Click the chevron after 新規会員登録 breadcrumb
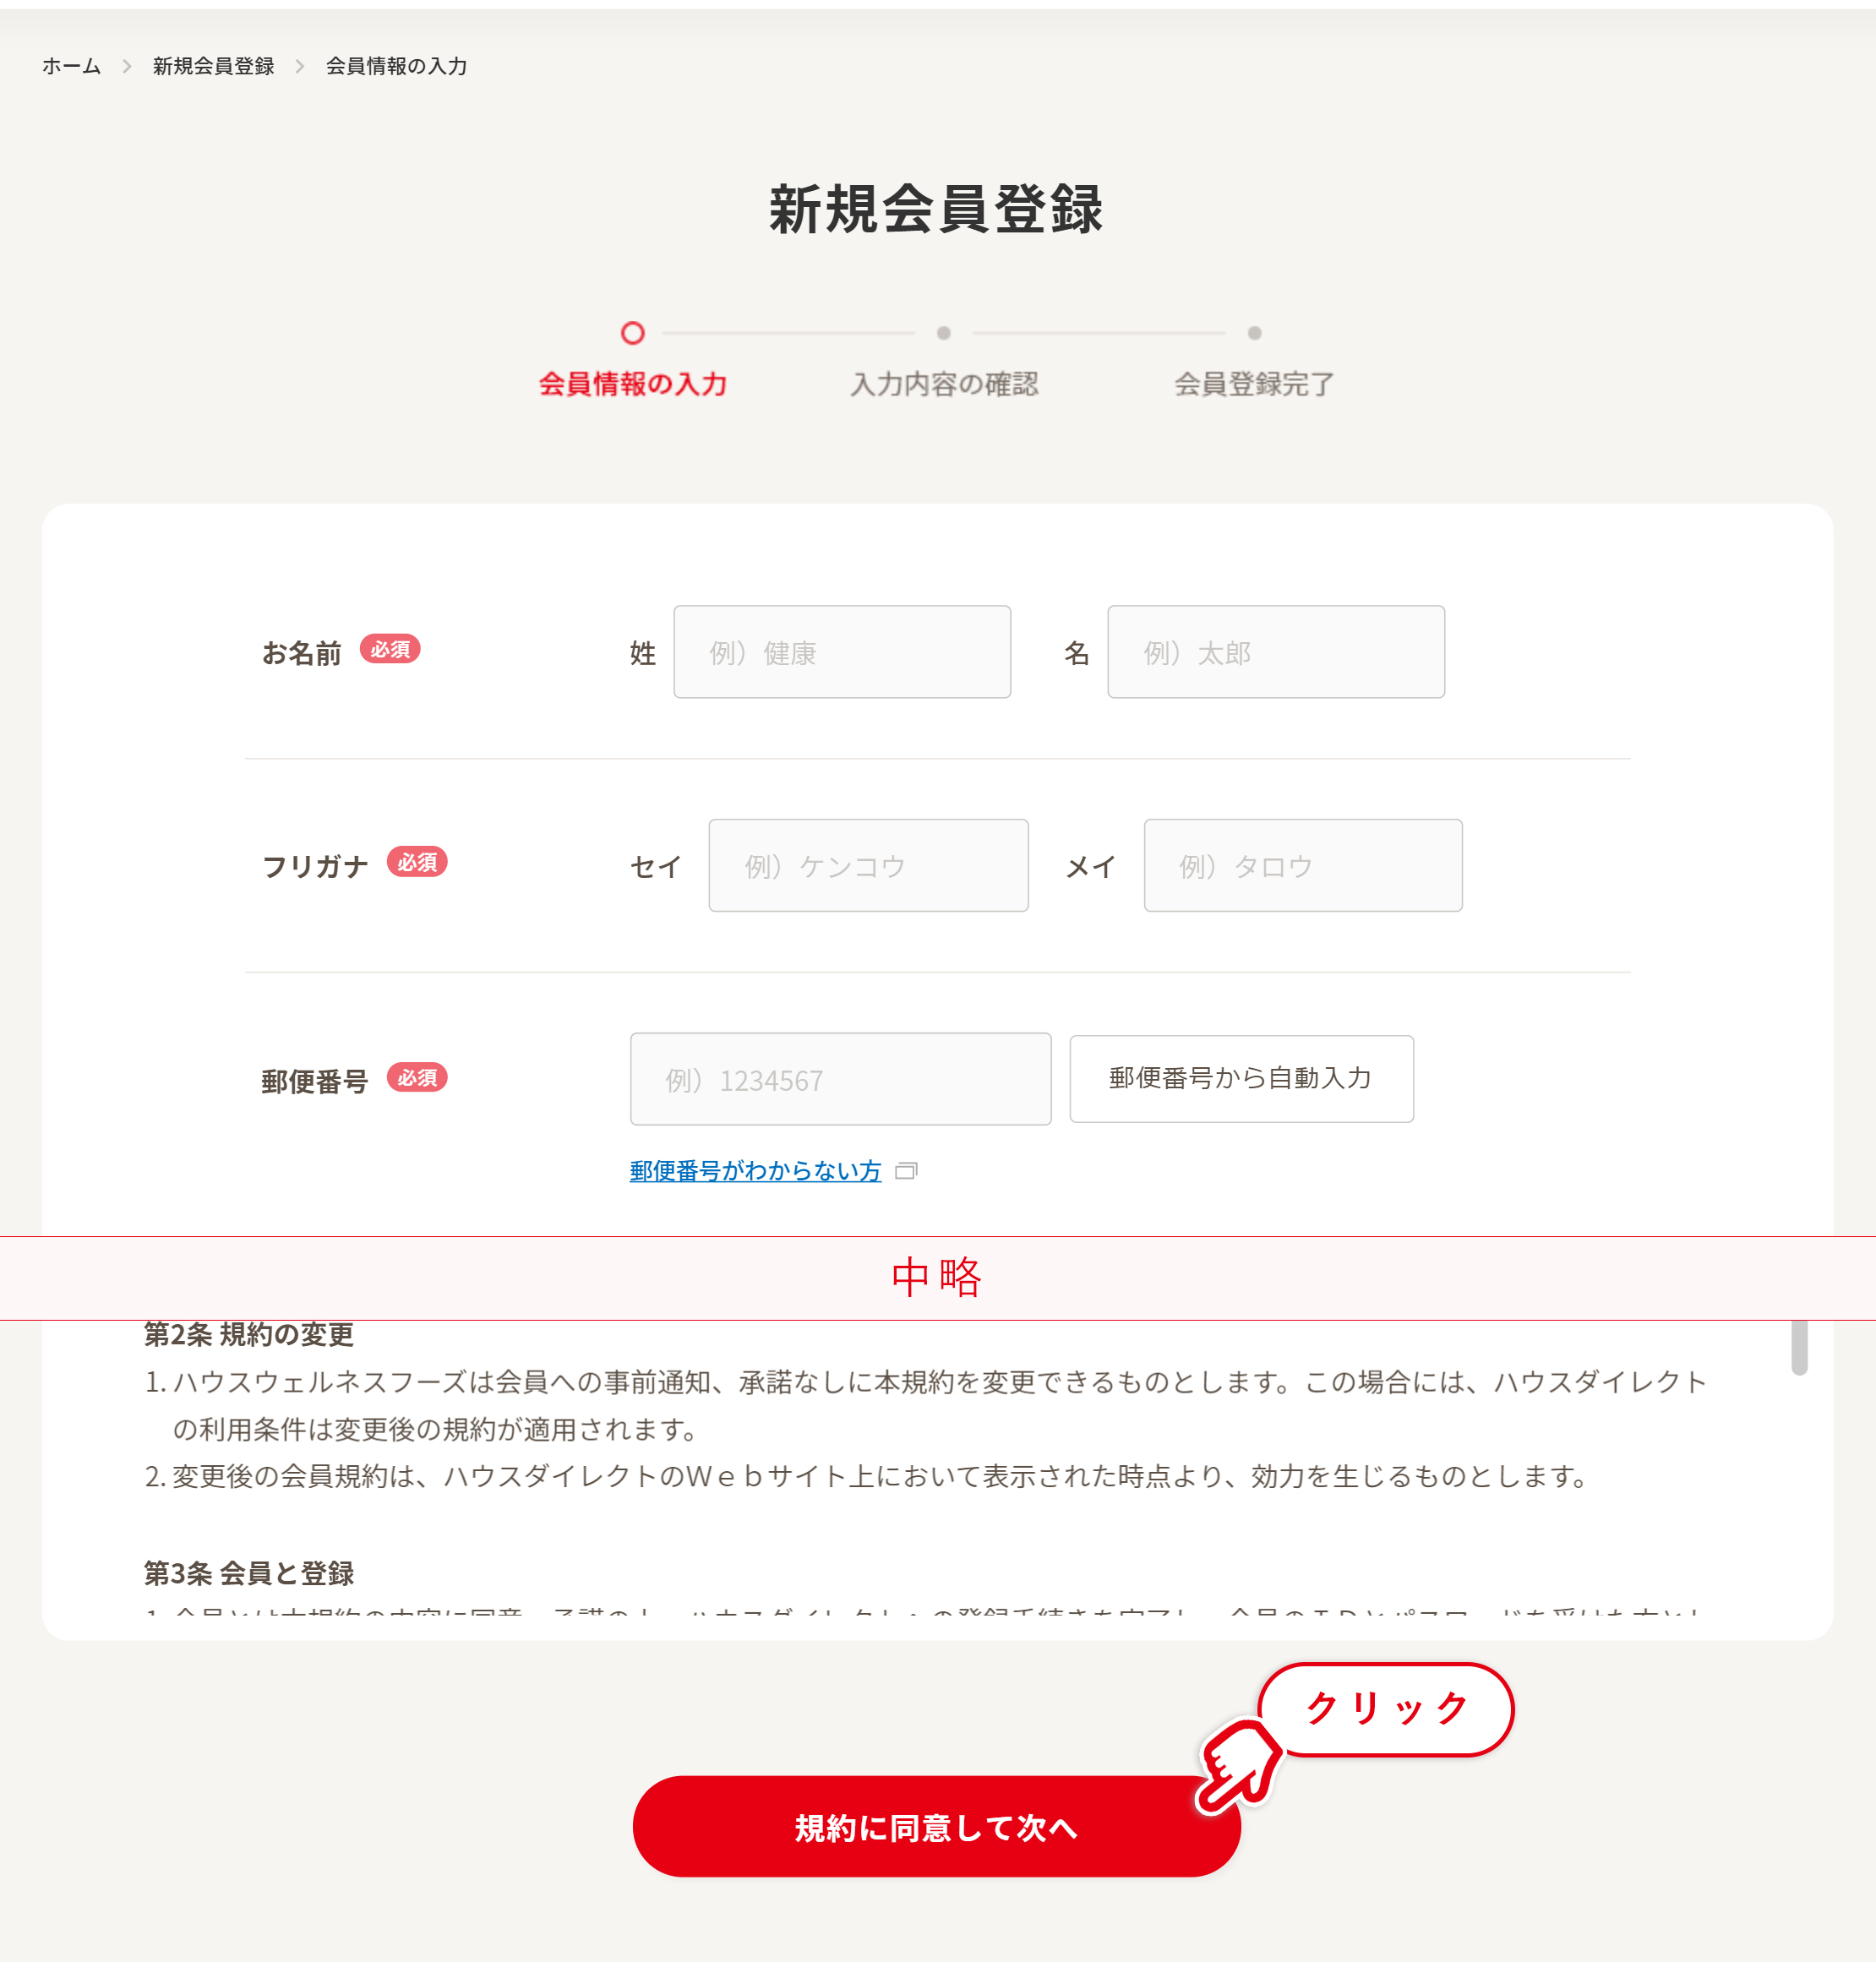Viewport: 1876px width, 1962px height. pos(299,66)
